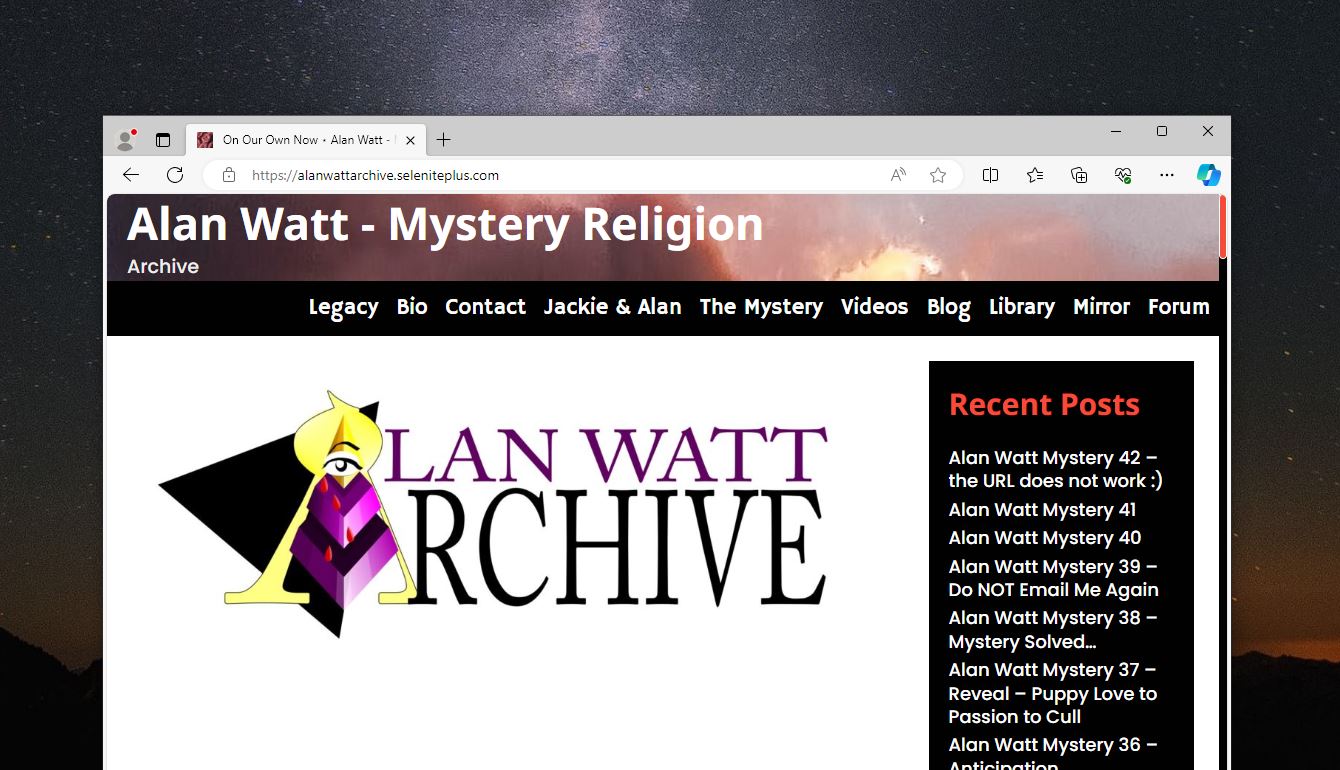The width and height of the screenshot is (1340, 770).
Task: Go back with the browser back arrow
Action: 131,175
